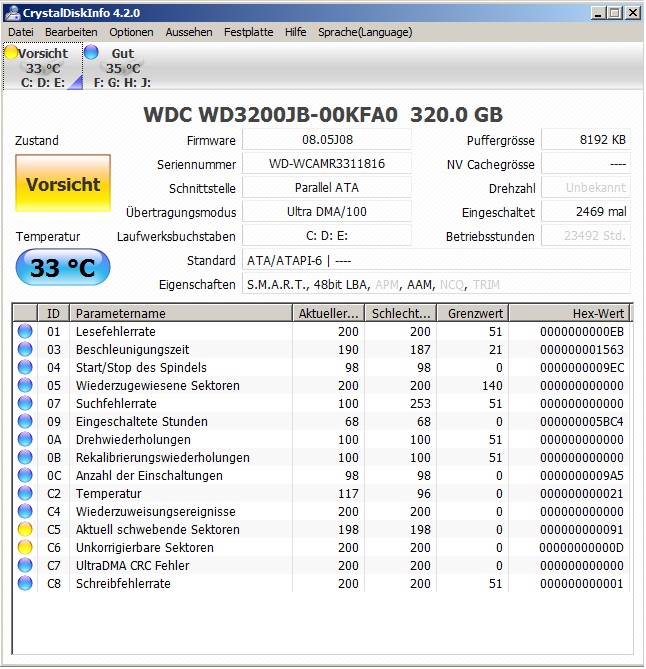
Task: Open the Aussehen menu
Action: pyautogui.click(x=189, y=32)
